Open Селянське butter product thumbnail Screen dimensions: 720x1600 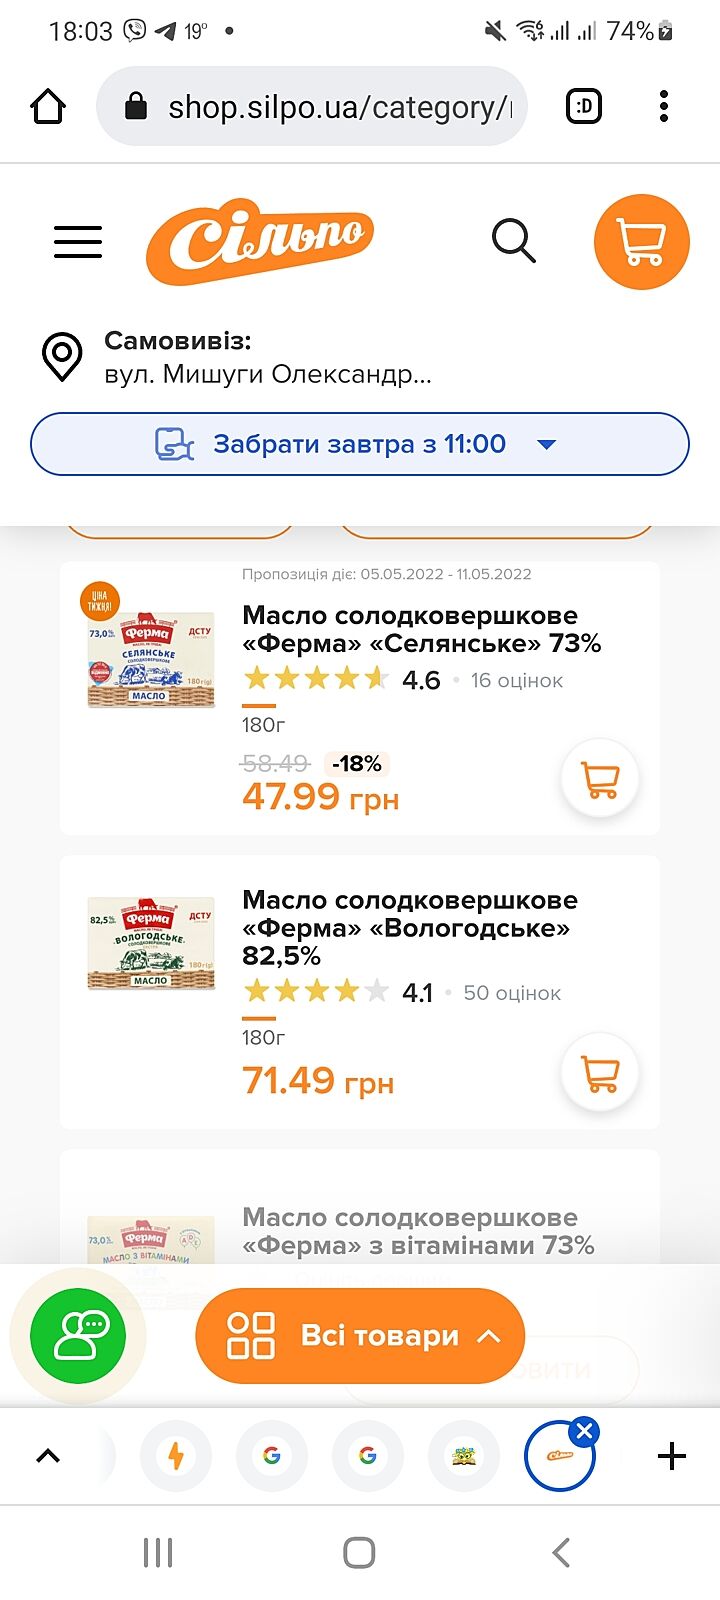tap(151, 660)
